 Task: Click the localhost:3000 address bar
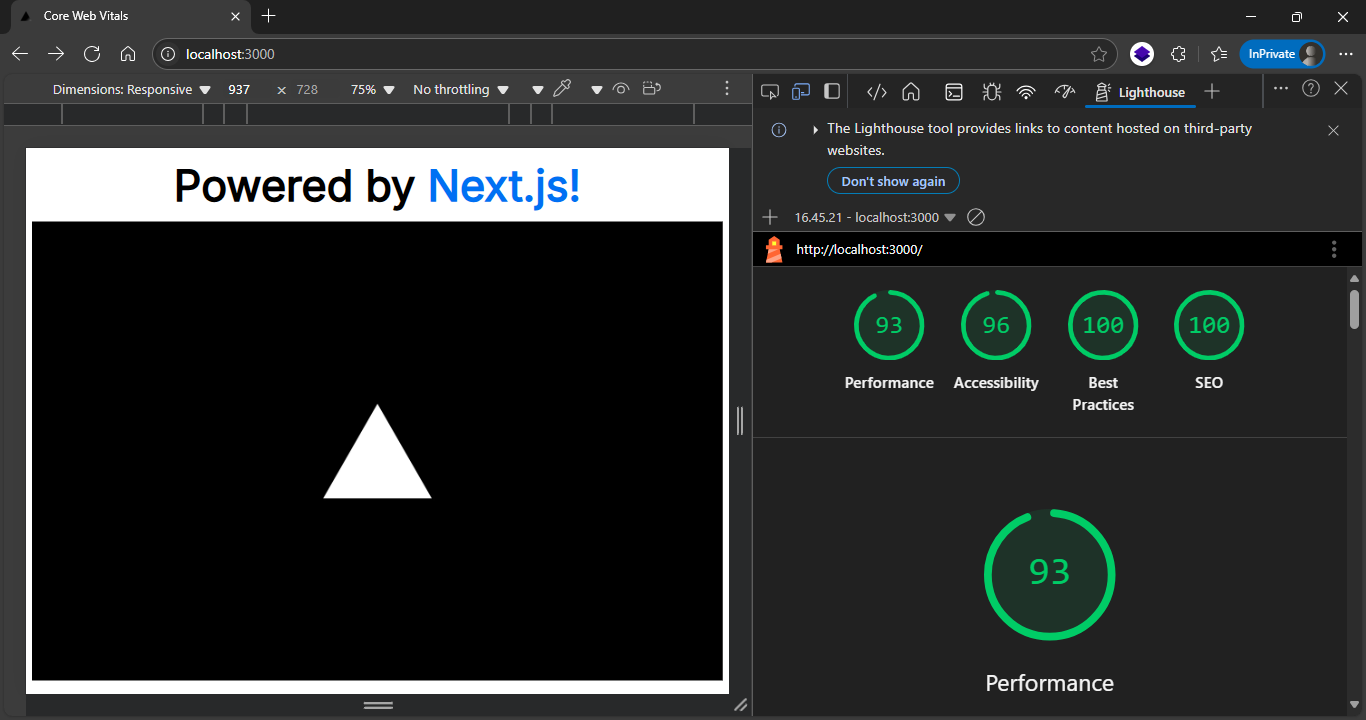click(x=633, y=54)
